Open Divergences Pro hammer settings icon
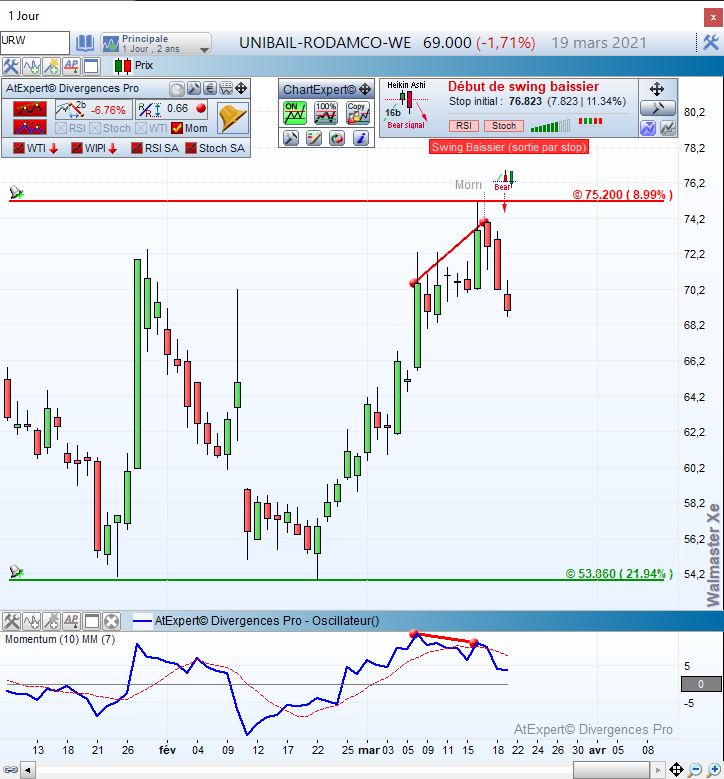 [194, 89]
